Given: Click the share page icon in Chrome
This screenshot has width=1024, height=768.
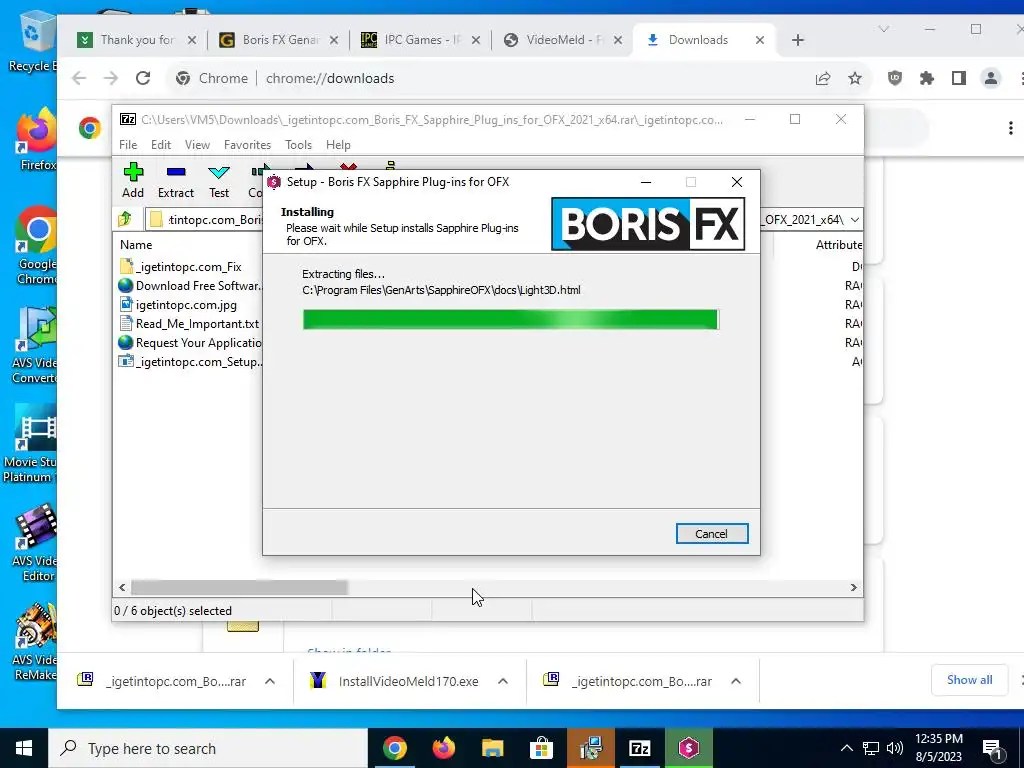Looking at the screenshot, I should click(x=823, y=78).
